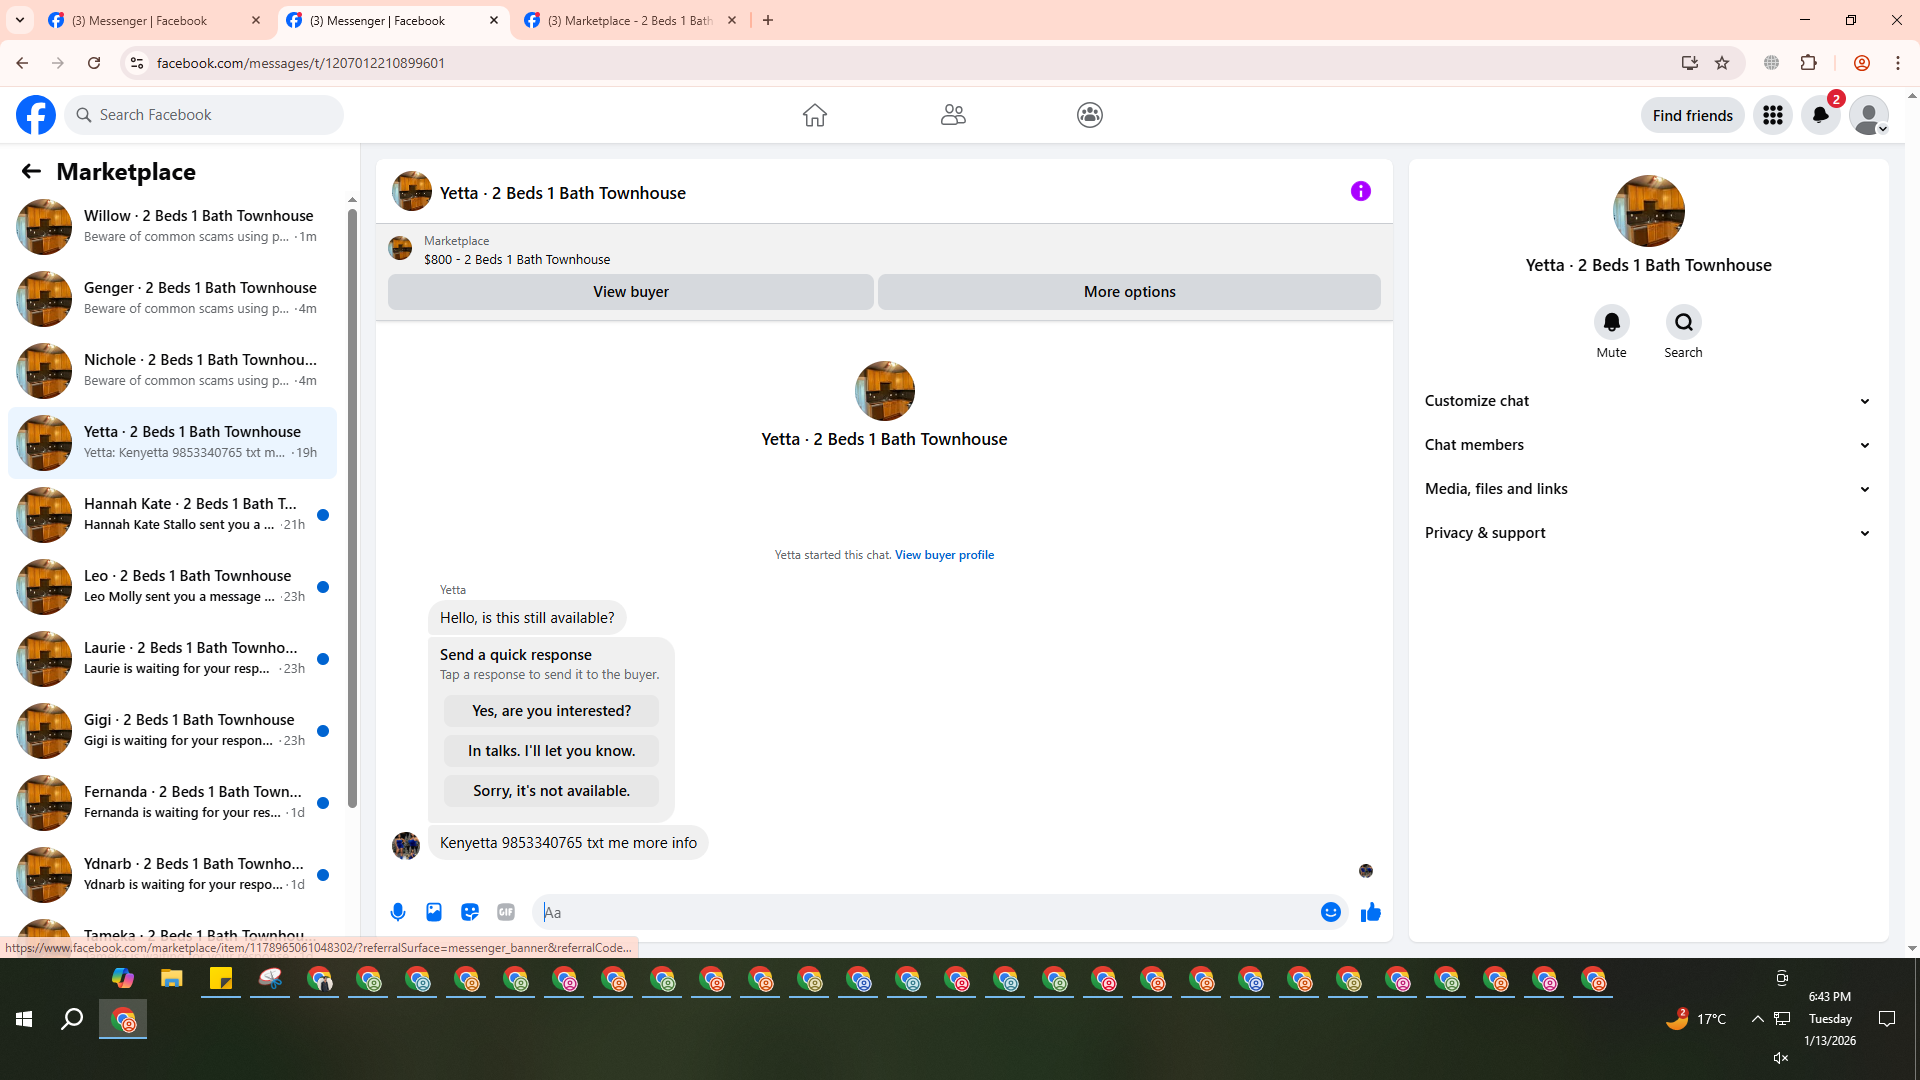This screenshot has height=1080, width=1920.
Task: Expand Media, files and links
Action: pos(1647,489)
